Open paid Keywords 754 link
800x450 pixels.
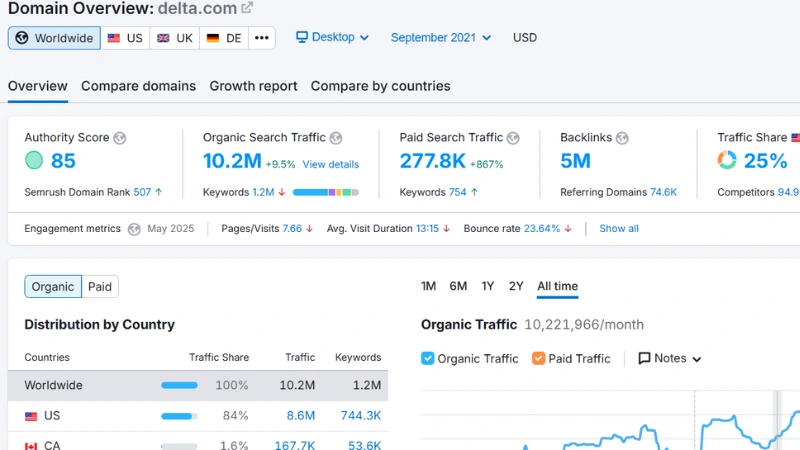pos(458,192)
